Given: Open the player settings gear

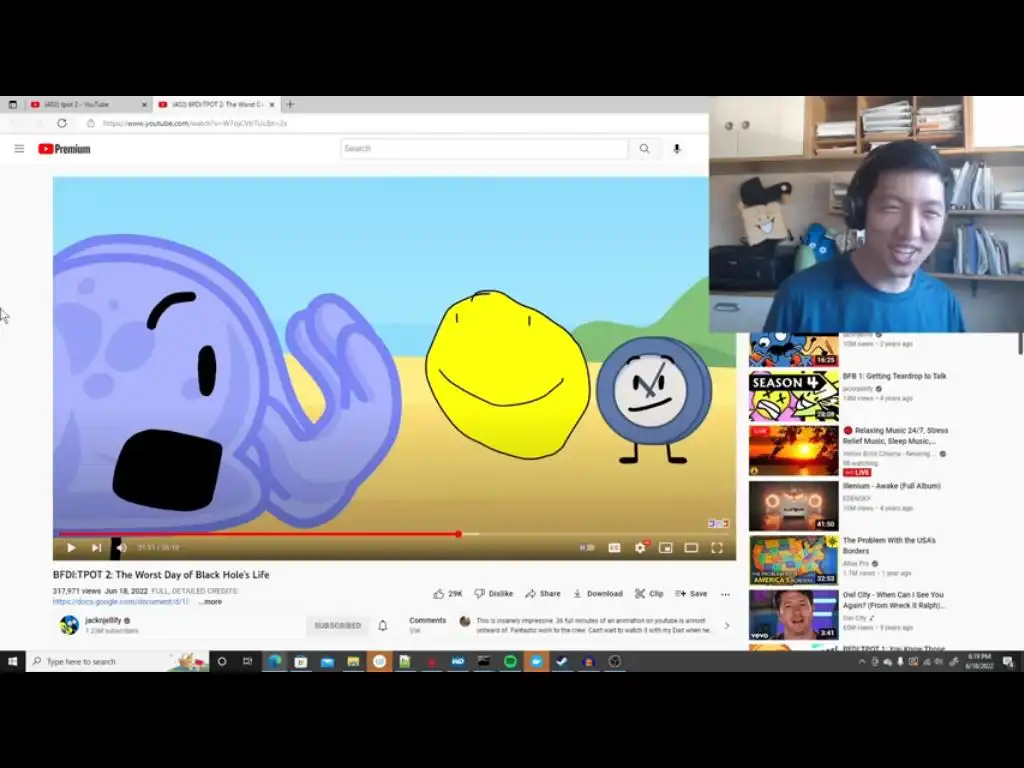Looking at the screenshot, I should coord(640,548).
